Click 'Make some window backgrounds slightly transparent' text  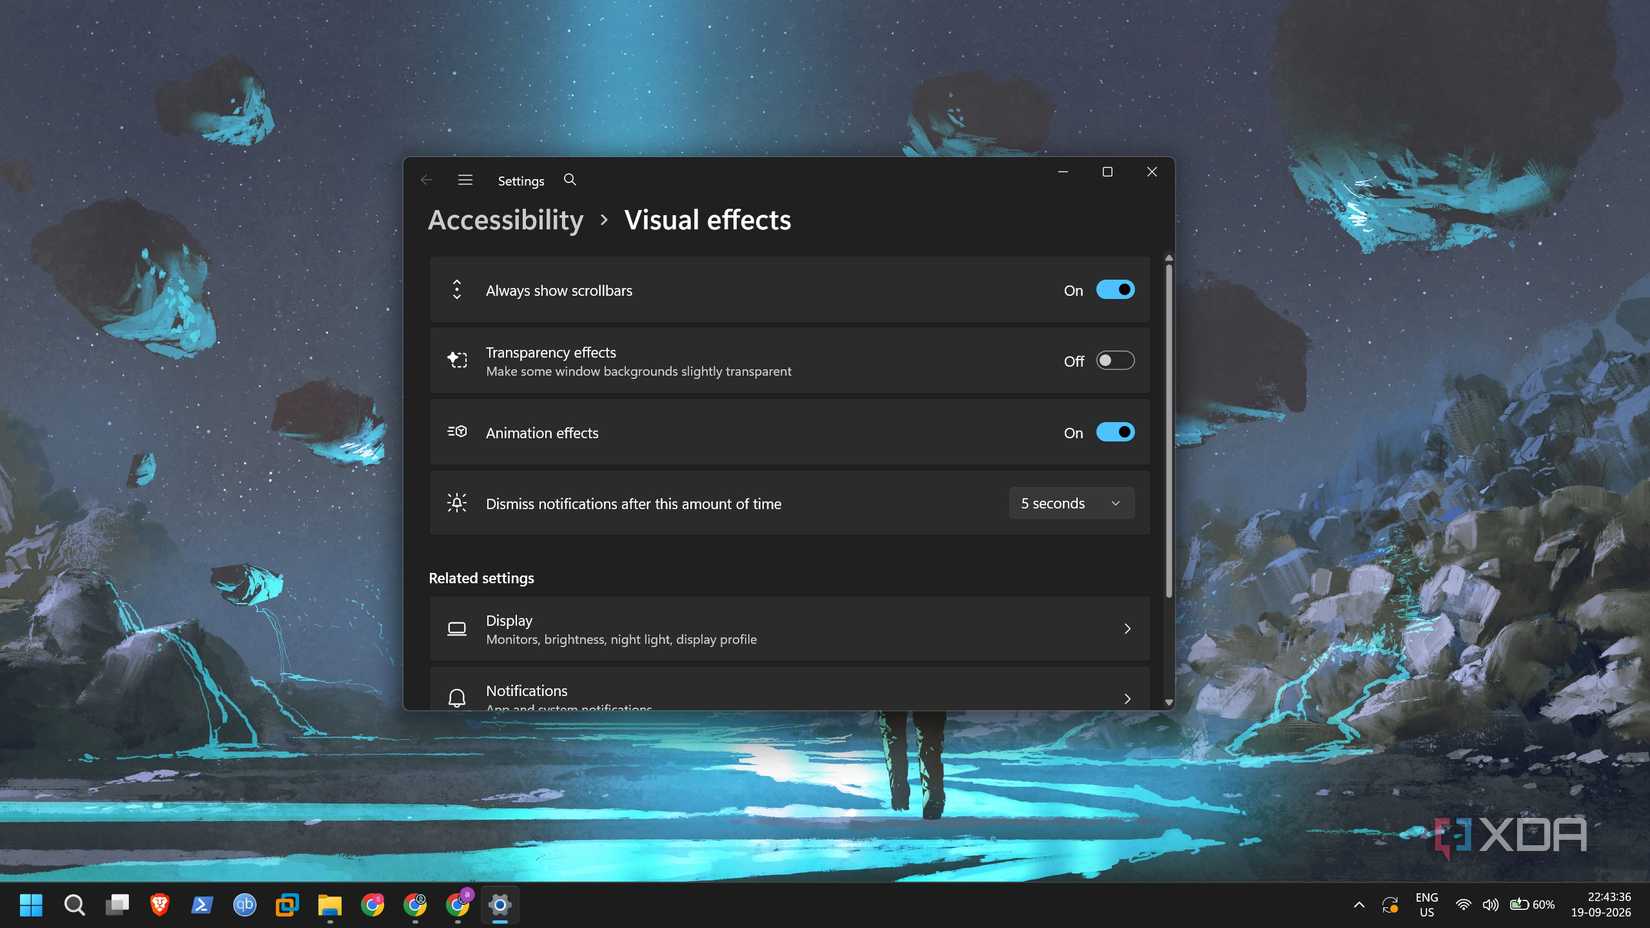pyautogui.click(x=638, y=372)
